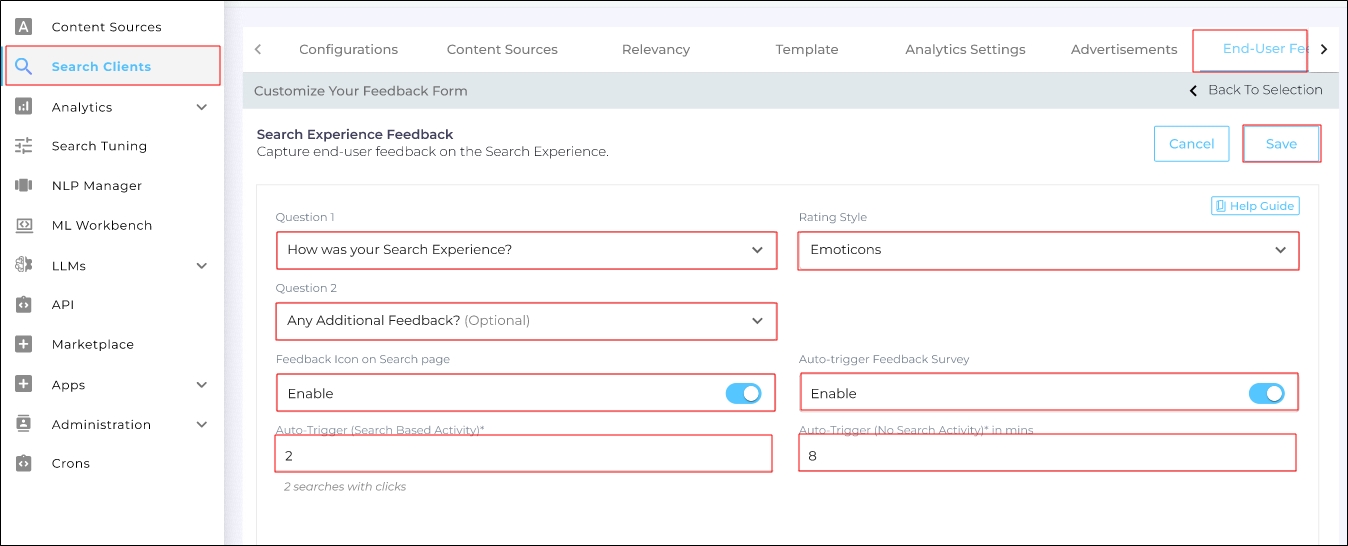Click the Auto-Trigger Search Based Activity field
Screen dimensions: 1348x546
pyautogui.click(x=523, y=455)
